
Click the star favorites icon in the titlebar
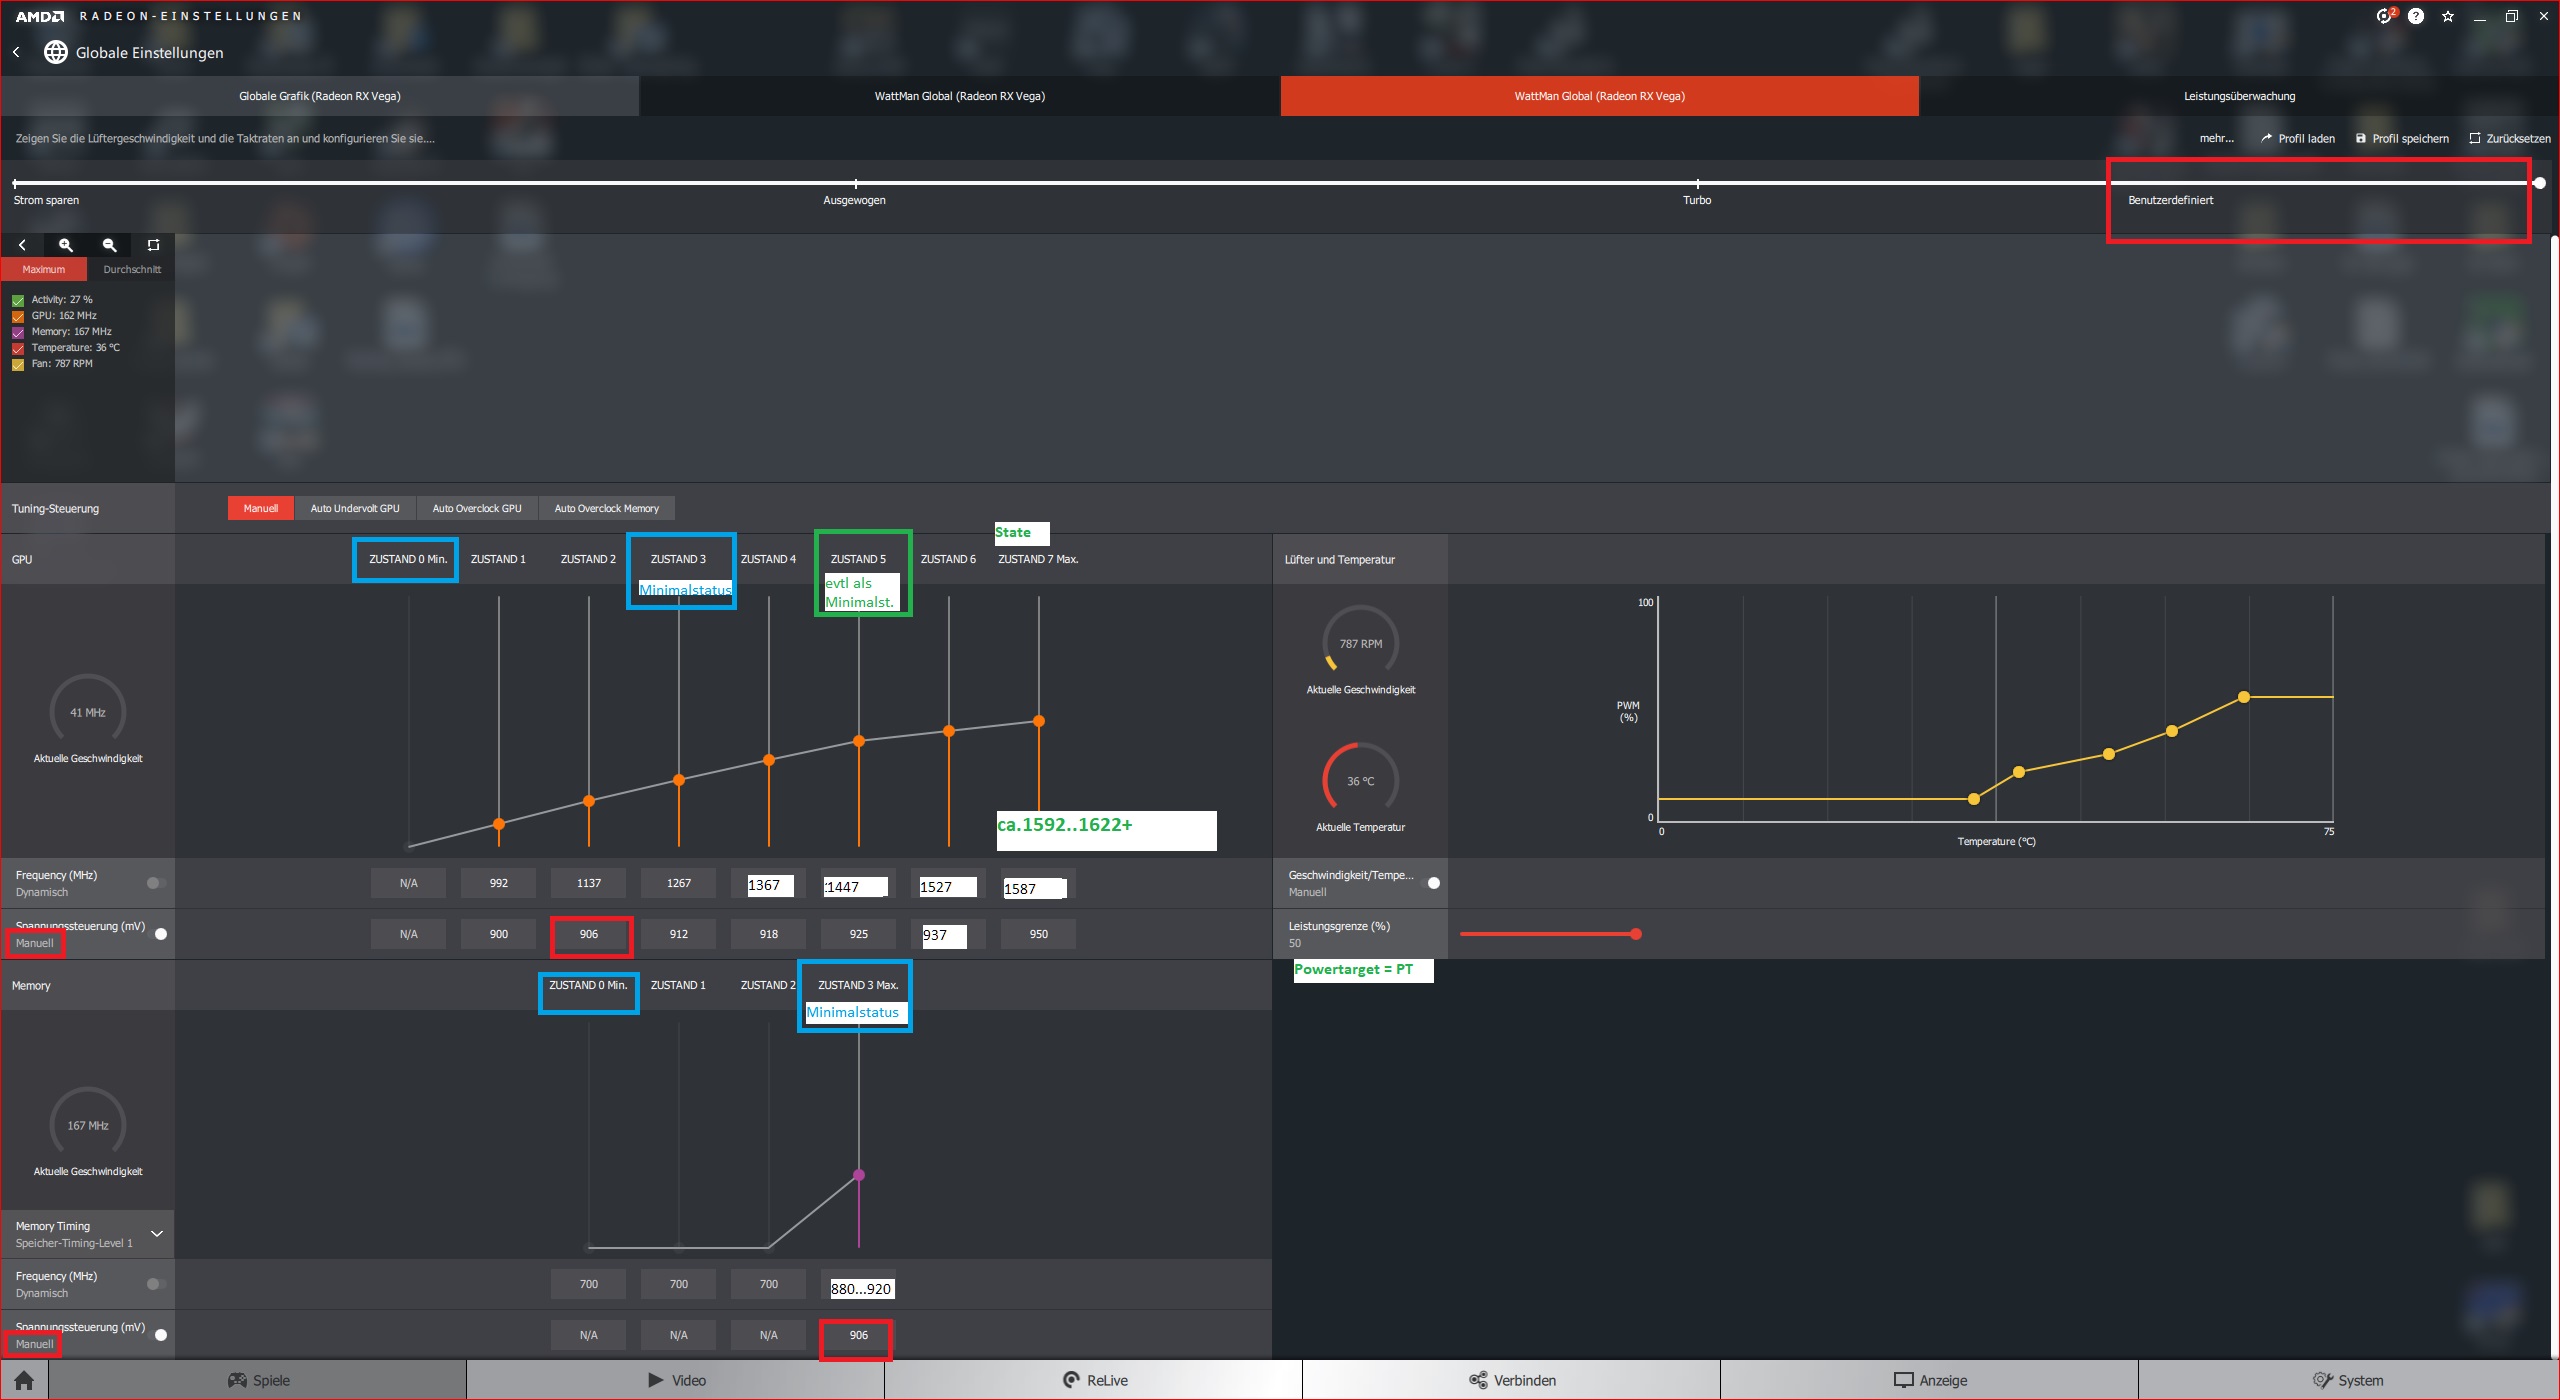(x=2448, y=16)
